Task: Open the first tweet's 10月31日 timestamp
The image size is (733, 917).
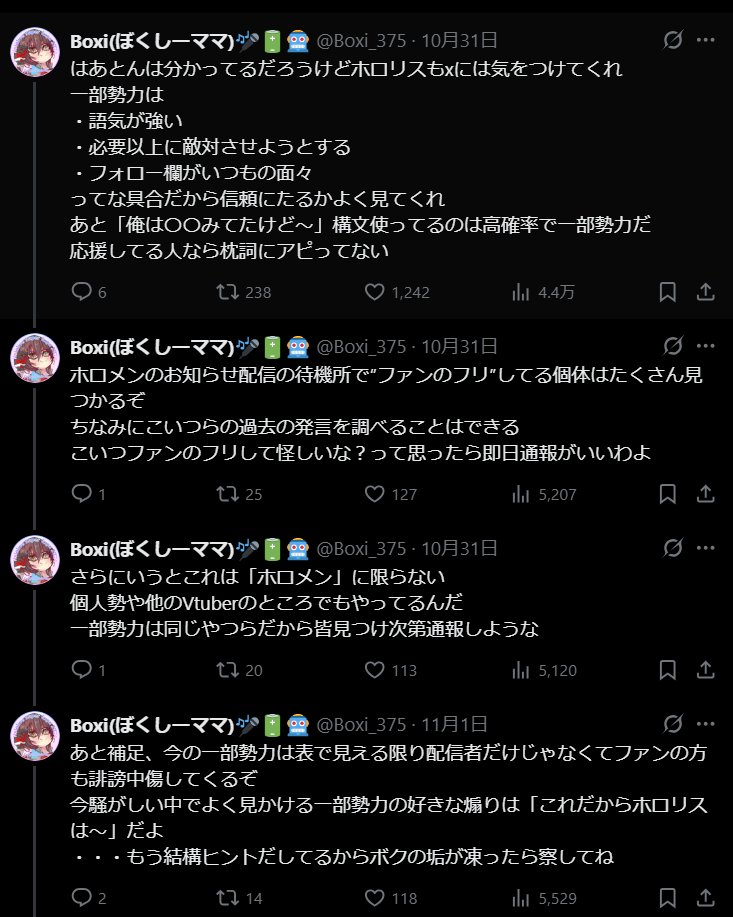Action: point(460,41)
